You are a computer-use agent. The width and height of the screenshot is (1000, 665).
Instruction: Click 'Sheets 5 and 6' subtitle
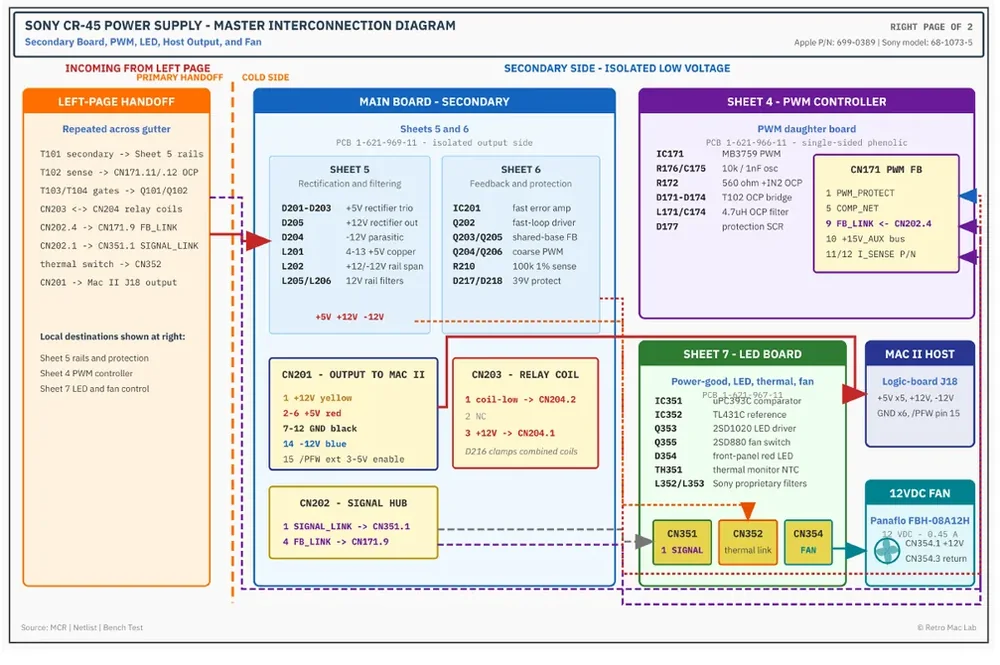(x=434, y=129)
